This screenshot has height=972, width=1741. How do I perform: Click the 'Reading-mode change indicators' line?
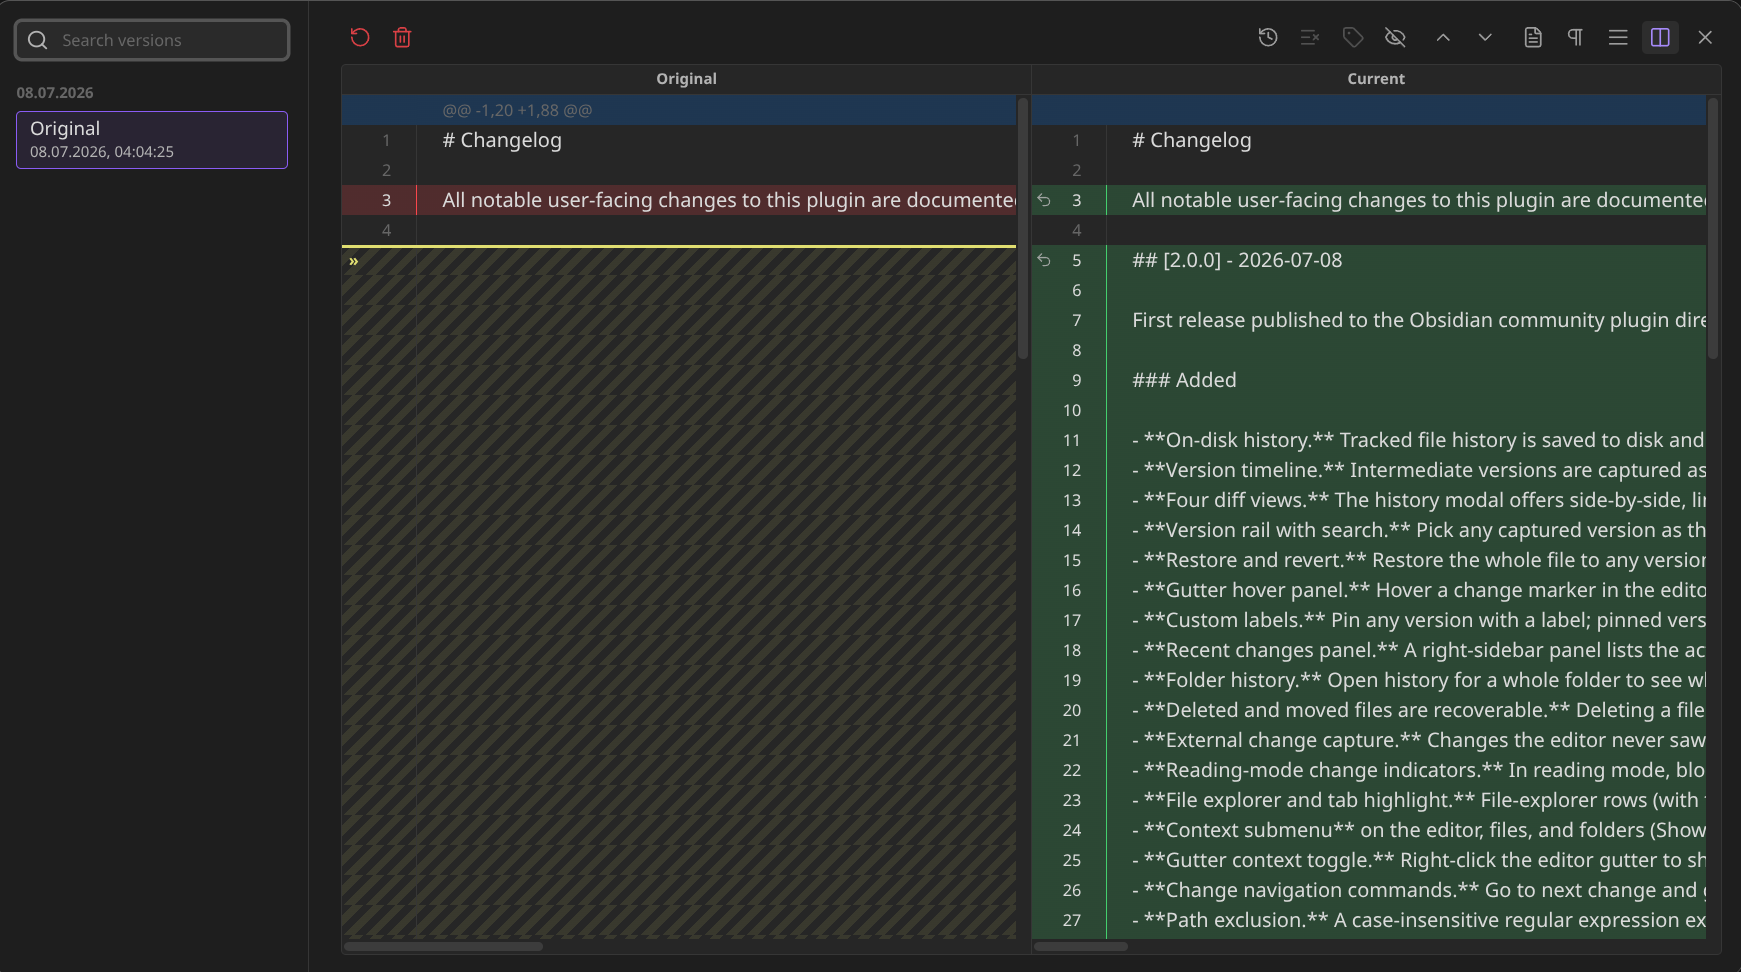tap(1369, 770)
